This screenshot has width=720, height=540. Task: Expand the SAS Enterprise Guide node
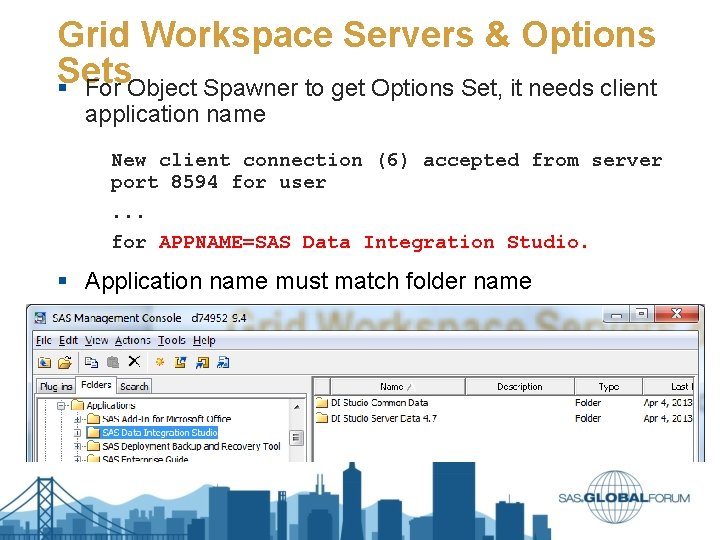point(78,459)
